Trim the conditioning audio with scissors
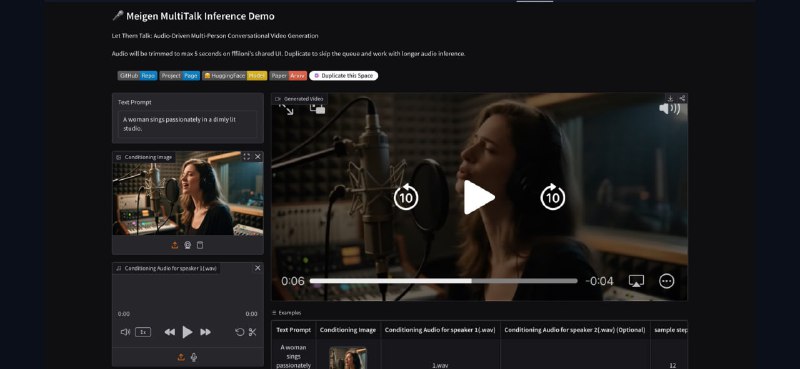Screen dimensions: 800x369 pos(253,332)
